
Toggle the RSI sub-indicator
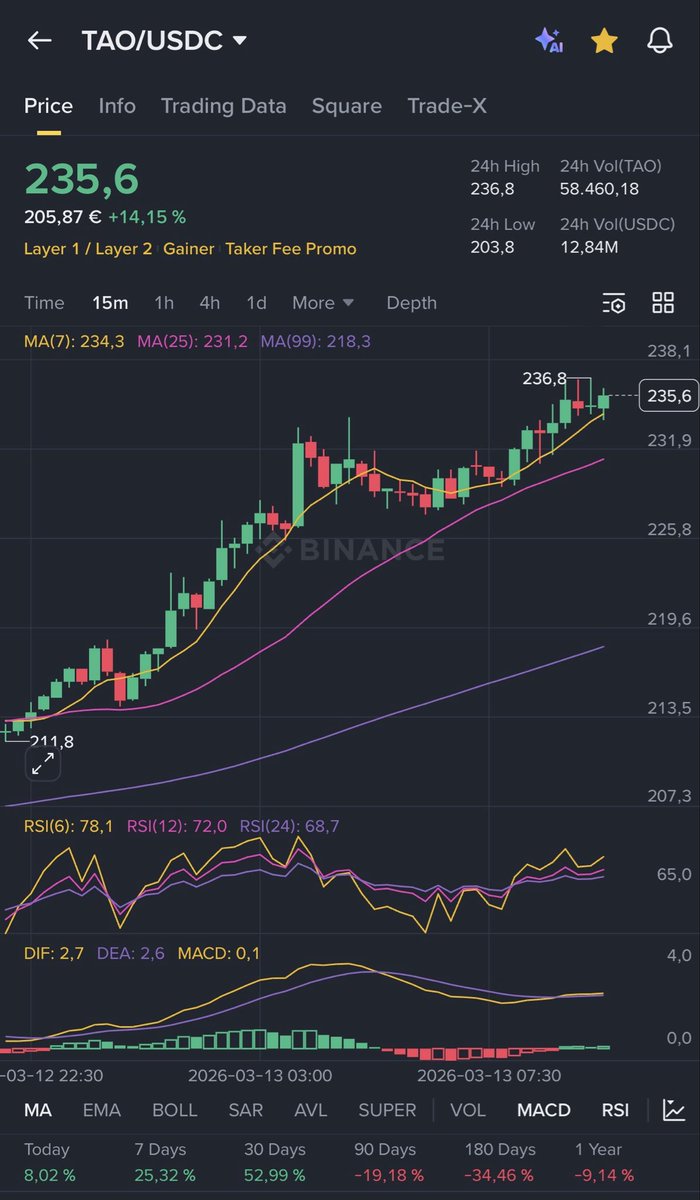pos(615,1110)
